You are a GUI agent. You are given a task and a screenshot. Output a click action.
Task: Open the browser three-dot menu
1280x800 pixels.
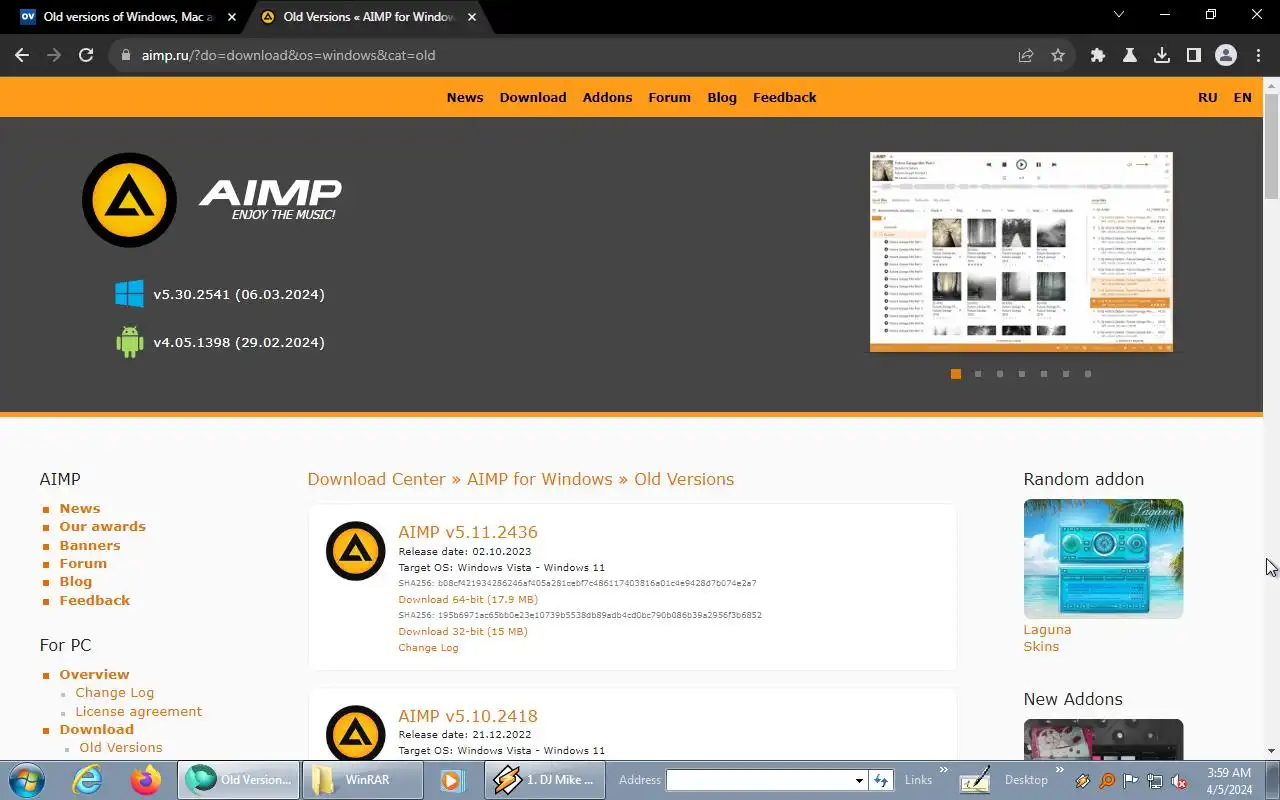1258,56
